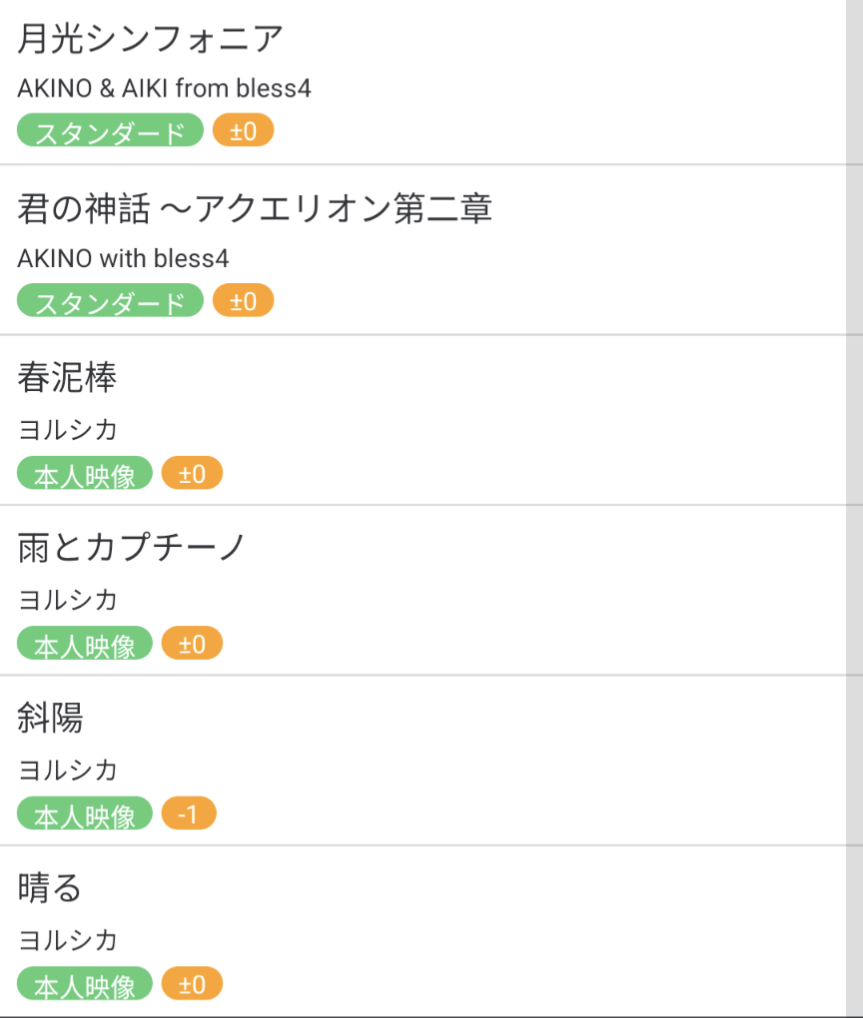Screen dimensions: 863x1018
Task: Click ±0 key badge on 晴る
Action: 192,985
